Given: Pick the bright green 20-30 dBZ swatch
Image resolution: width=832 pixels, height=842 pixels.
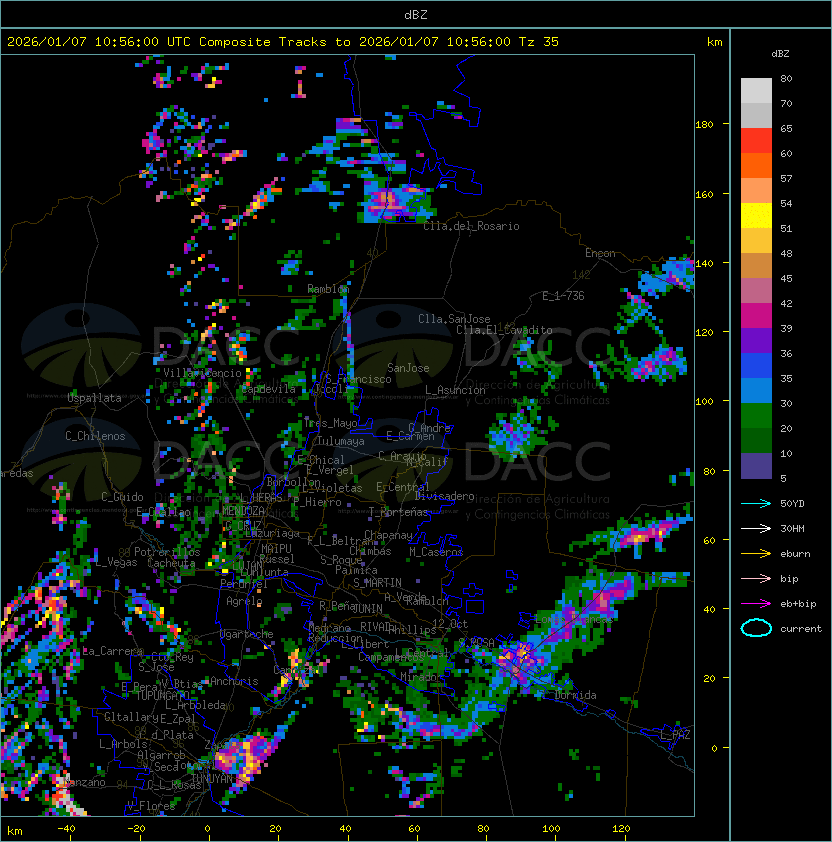Looking at the screenshot, I should 756,416.
